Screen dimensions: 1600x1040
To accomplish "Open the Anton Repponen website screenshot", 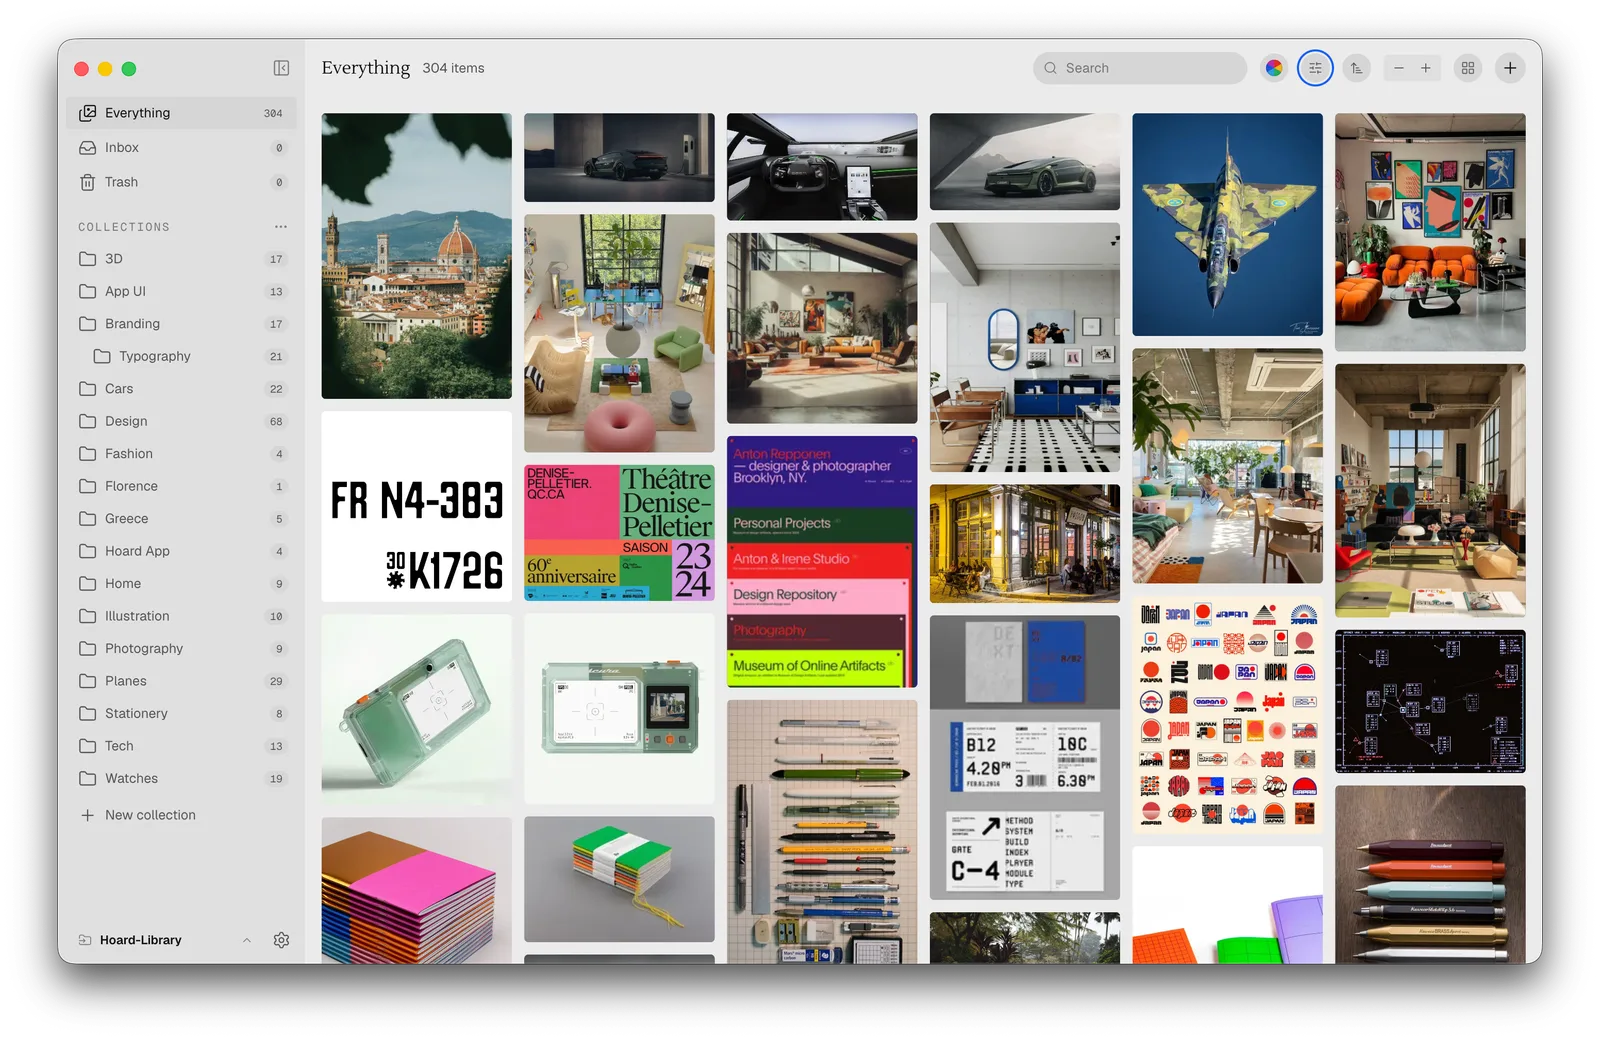I will [x=822, y=561].
